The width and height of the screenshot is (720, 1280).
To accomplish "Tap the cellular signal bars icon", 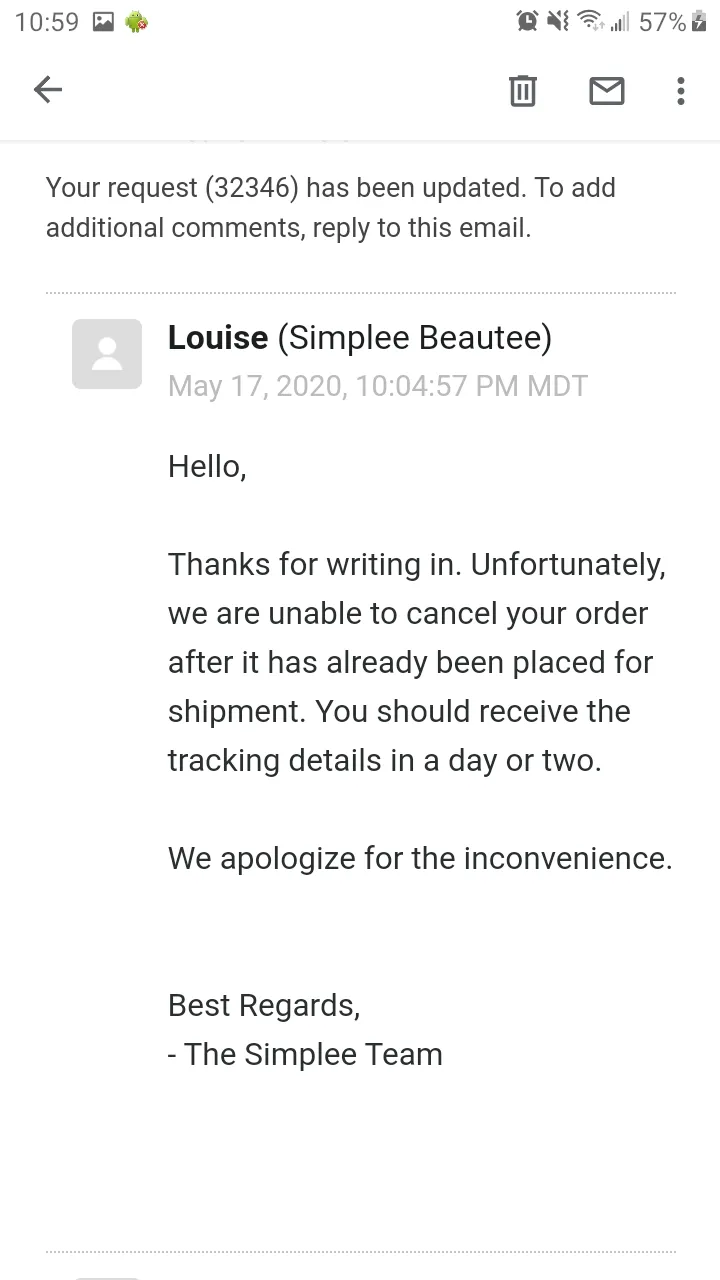I will tap(620, 21).
